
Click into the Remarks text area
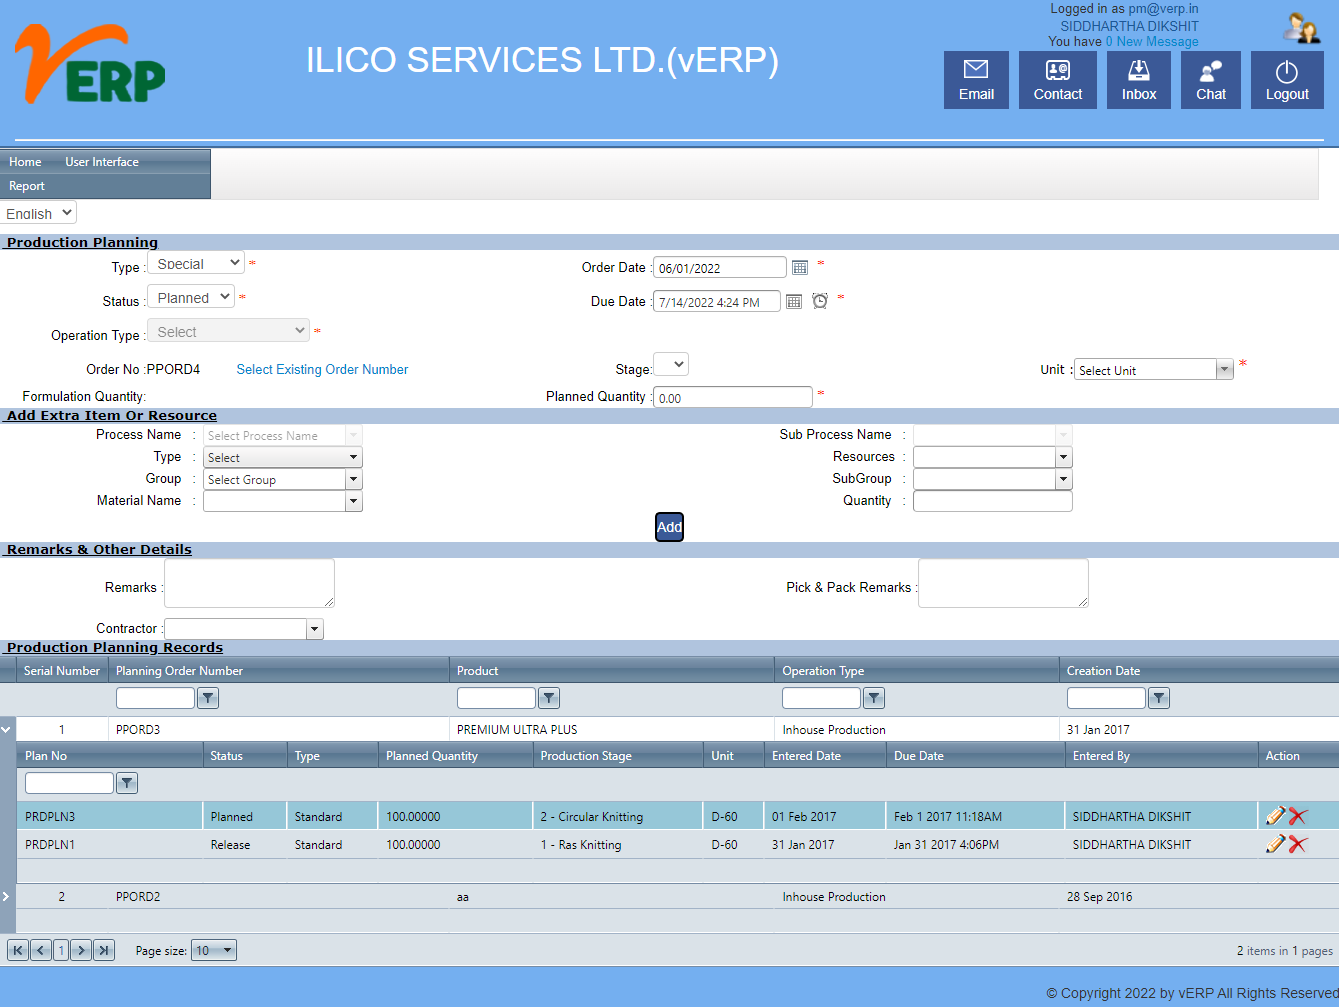(x=249, y=583)
